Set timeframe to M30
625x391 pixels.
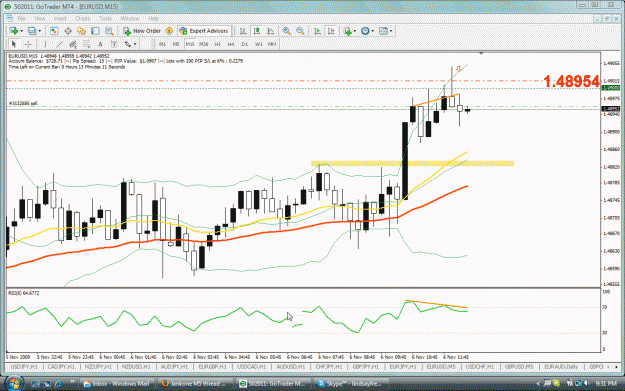(x=204, y=44)
